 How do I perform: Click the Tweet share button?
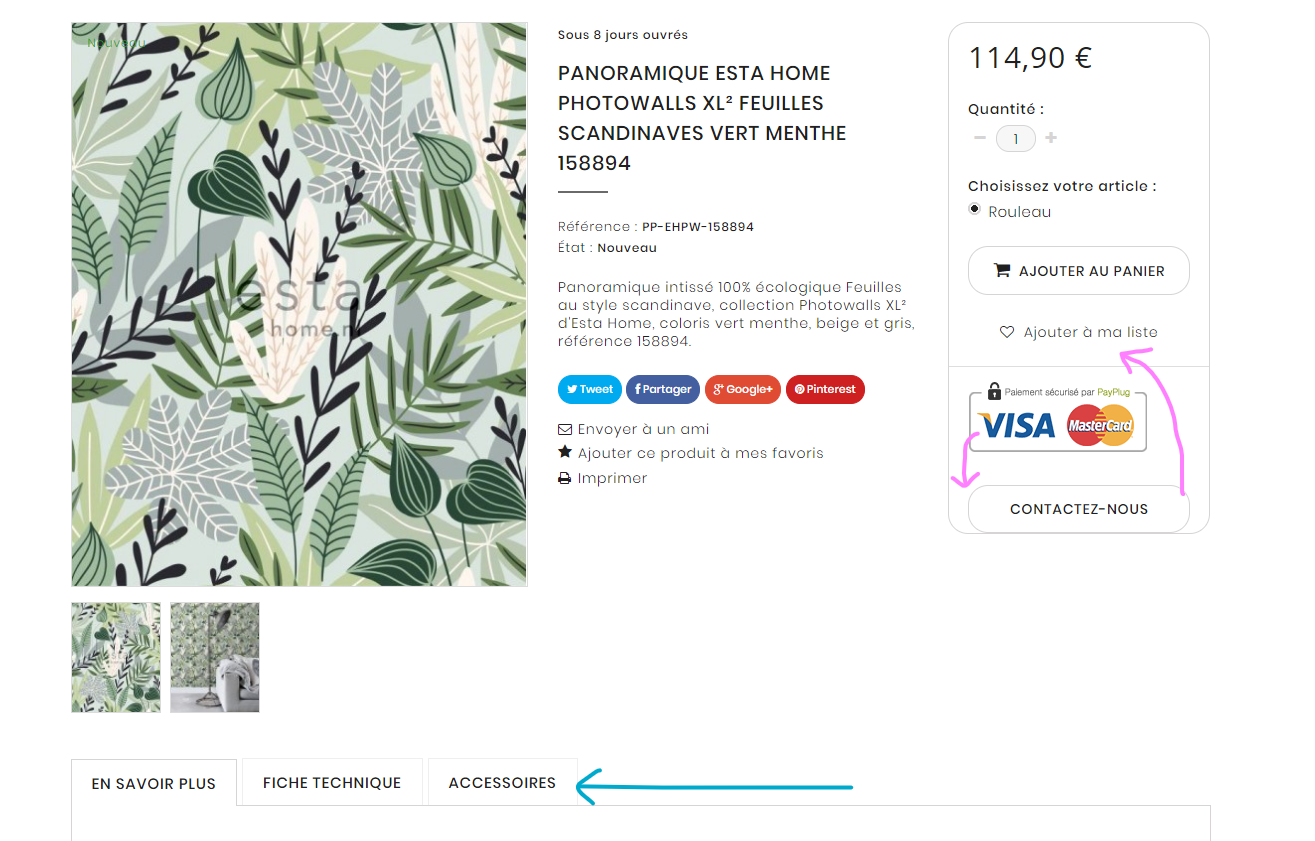click(590, 389)
